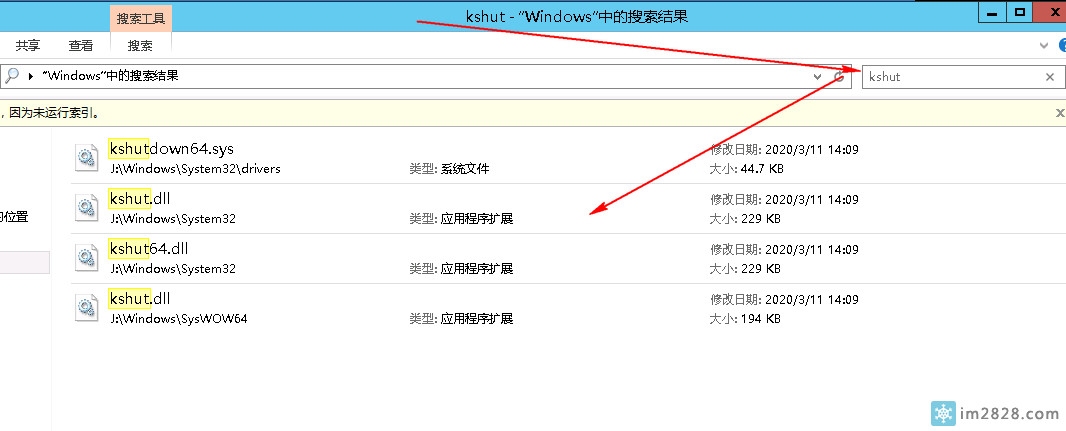Image resolution: width=1066 pixels, height=431 pixels.
Task: Click the indexing notice message bar
Action: (533, 112)
